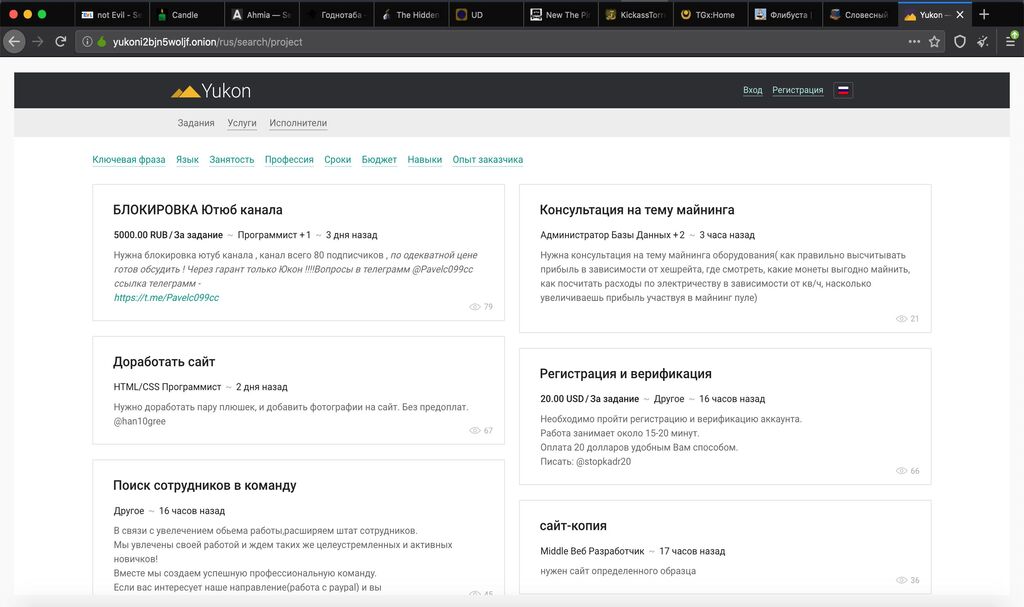Viewport: 1024px width, 607px height.
Task: Click the browser back arrow button
Action: coord(15,42)
